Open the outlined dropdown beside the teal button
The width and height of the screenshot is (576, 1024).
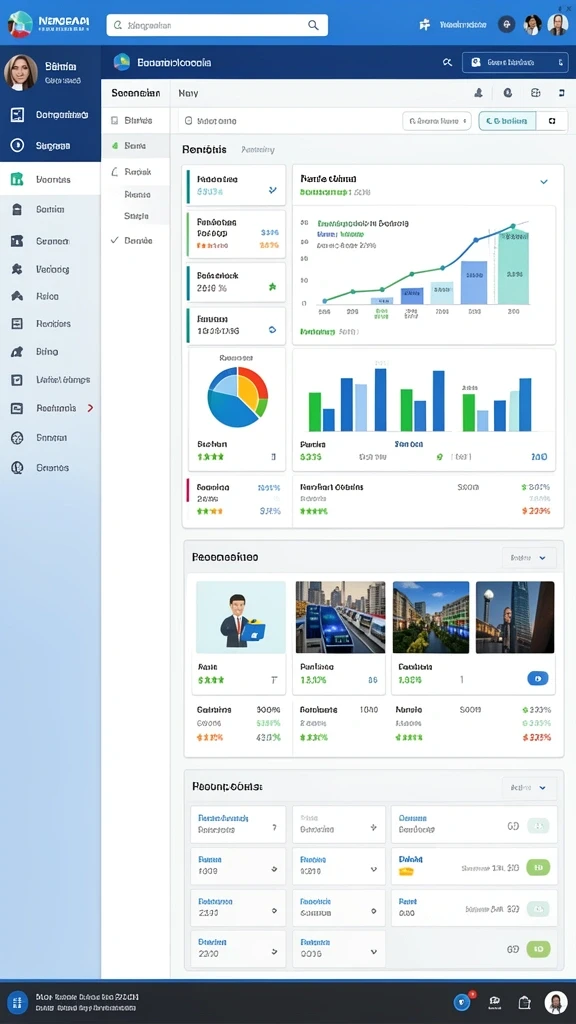point(436,121)
